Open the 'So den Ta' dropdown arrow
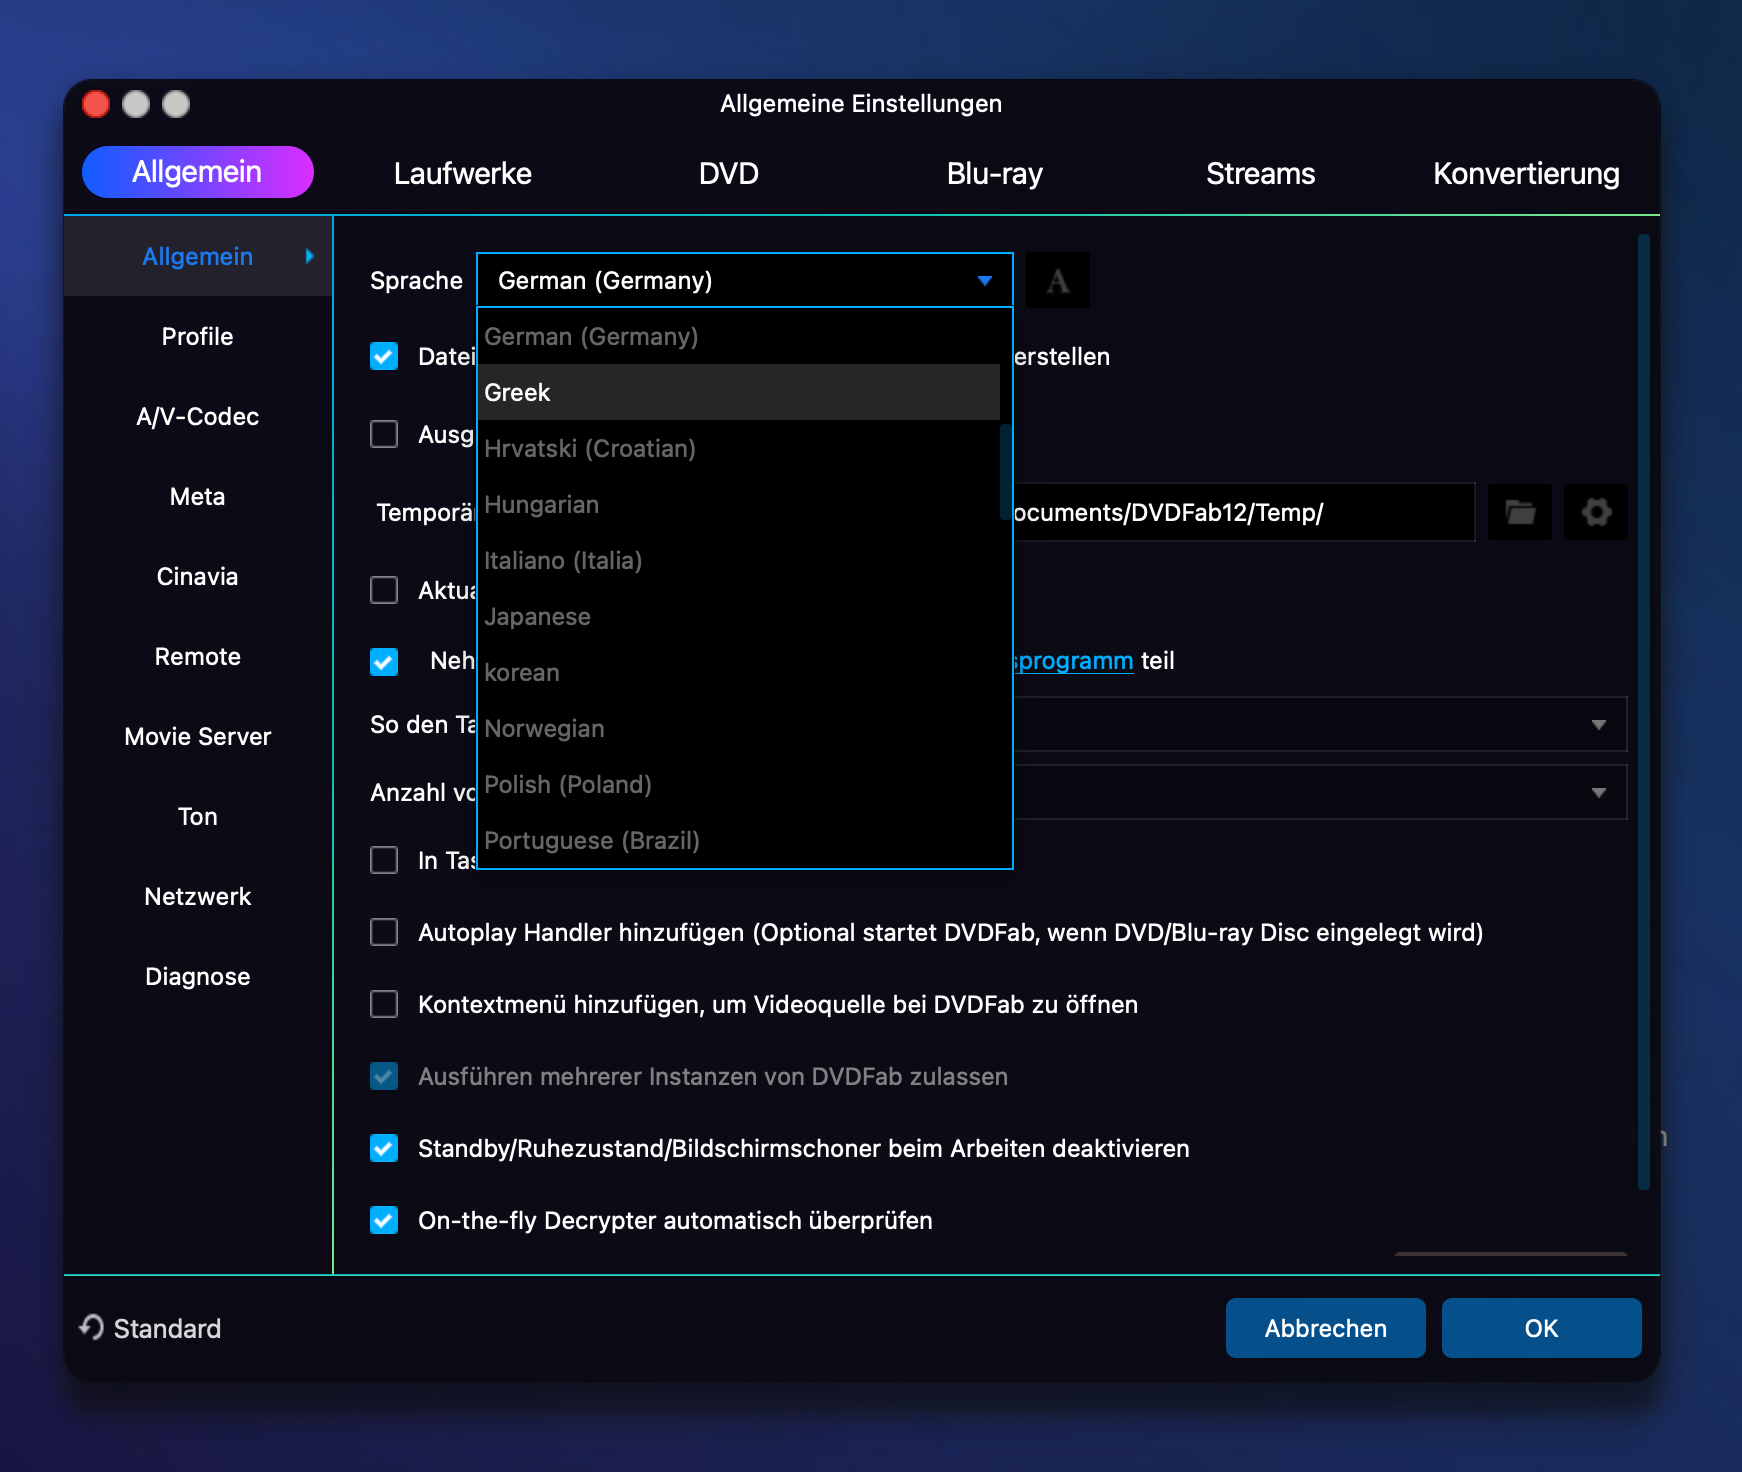This screenshot has height=1472, width=1742. coord(1599,724)
